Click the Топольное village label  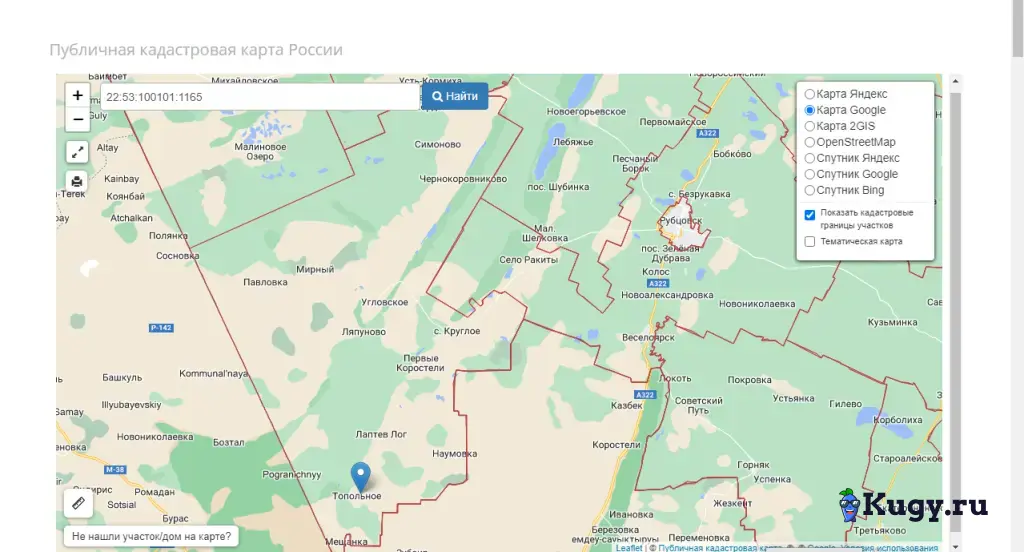click(357, 496)
